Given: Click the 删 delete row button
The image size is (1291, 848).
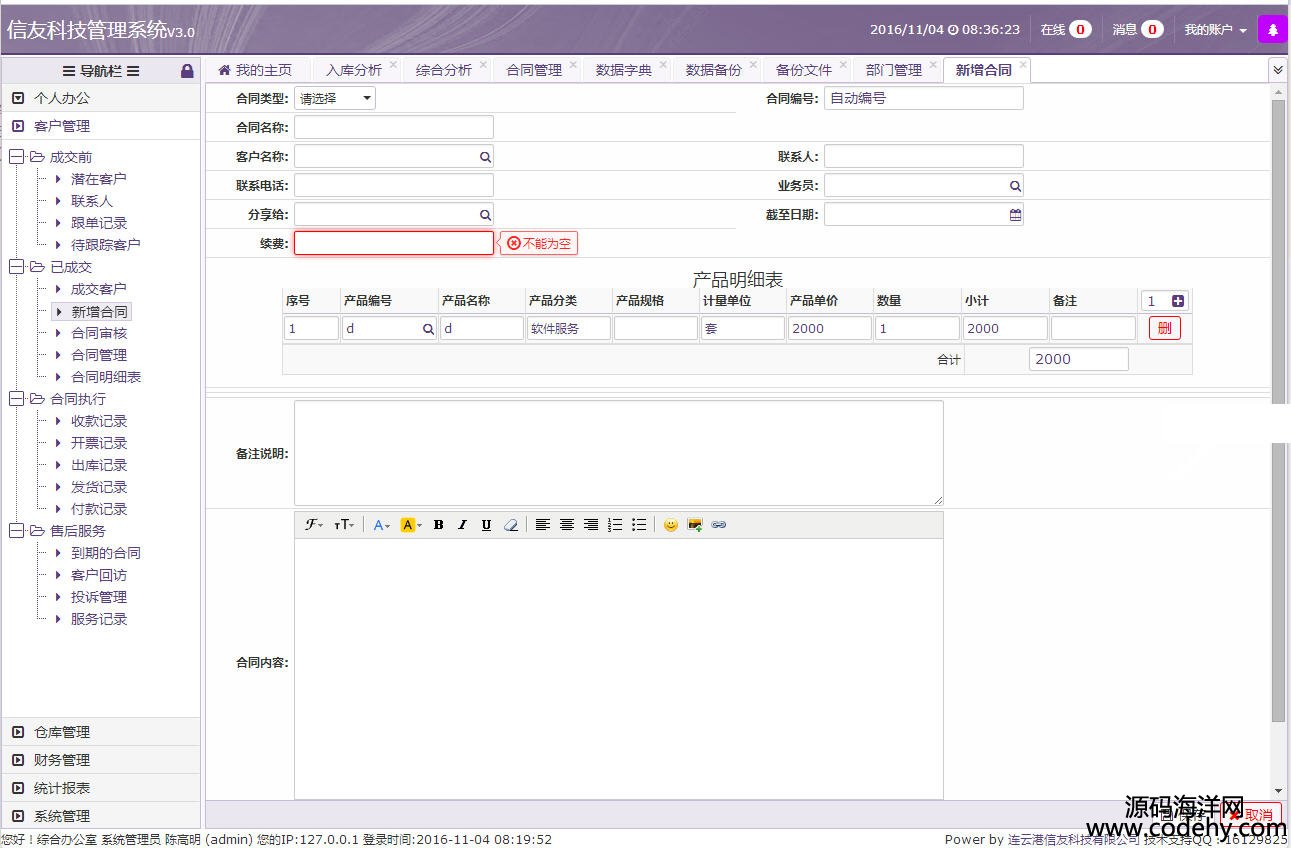Looking at the screenshot, I should tap(1164, 328).
